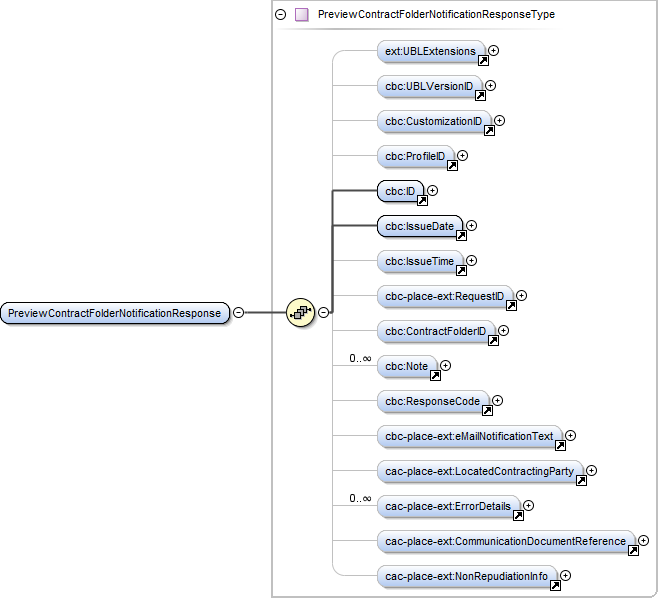Collapse the PreviewContractFolderNotificationResponseType group
The image size is (659, 599).
[280, 15]
